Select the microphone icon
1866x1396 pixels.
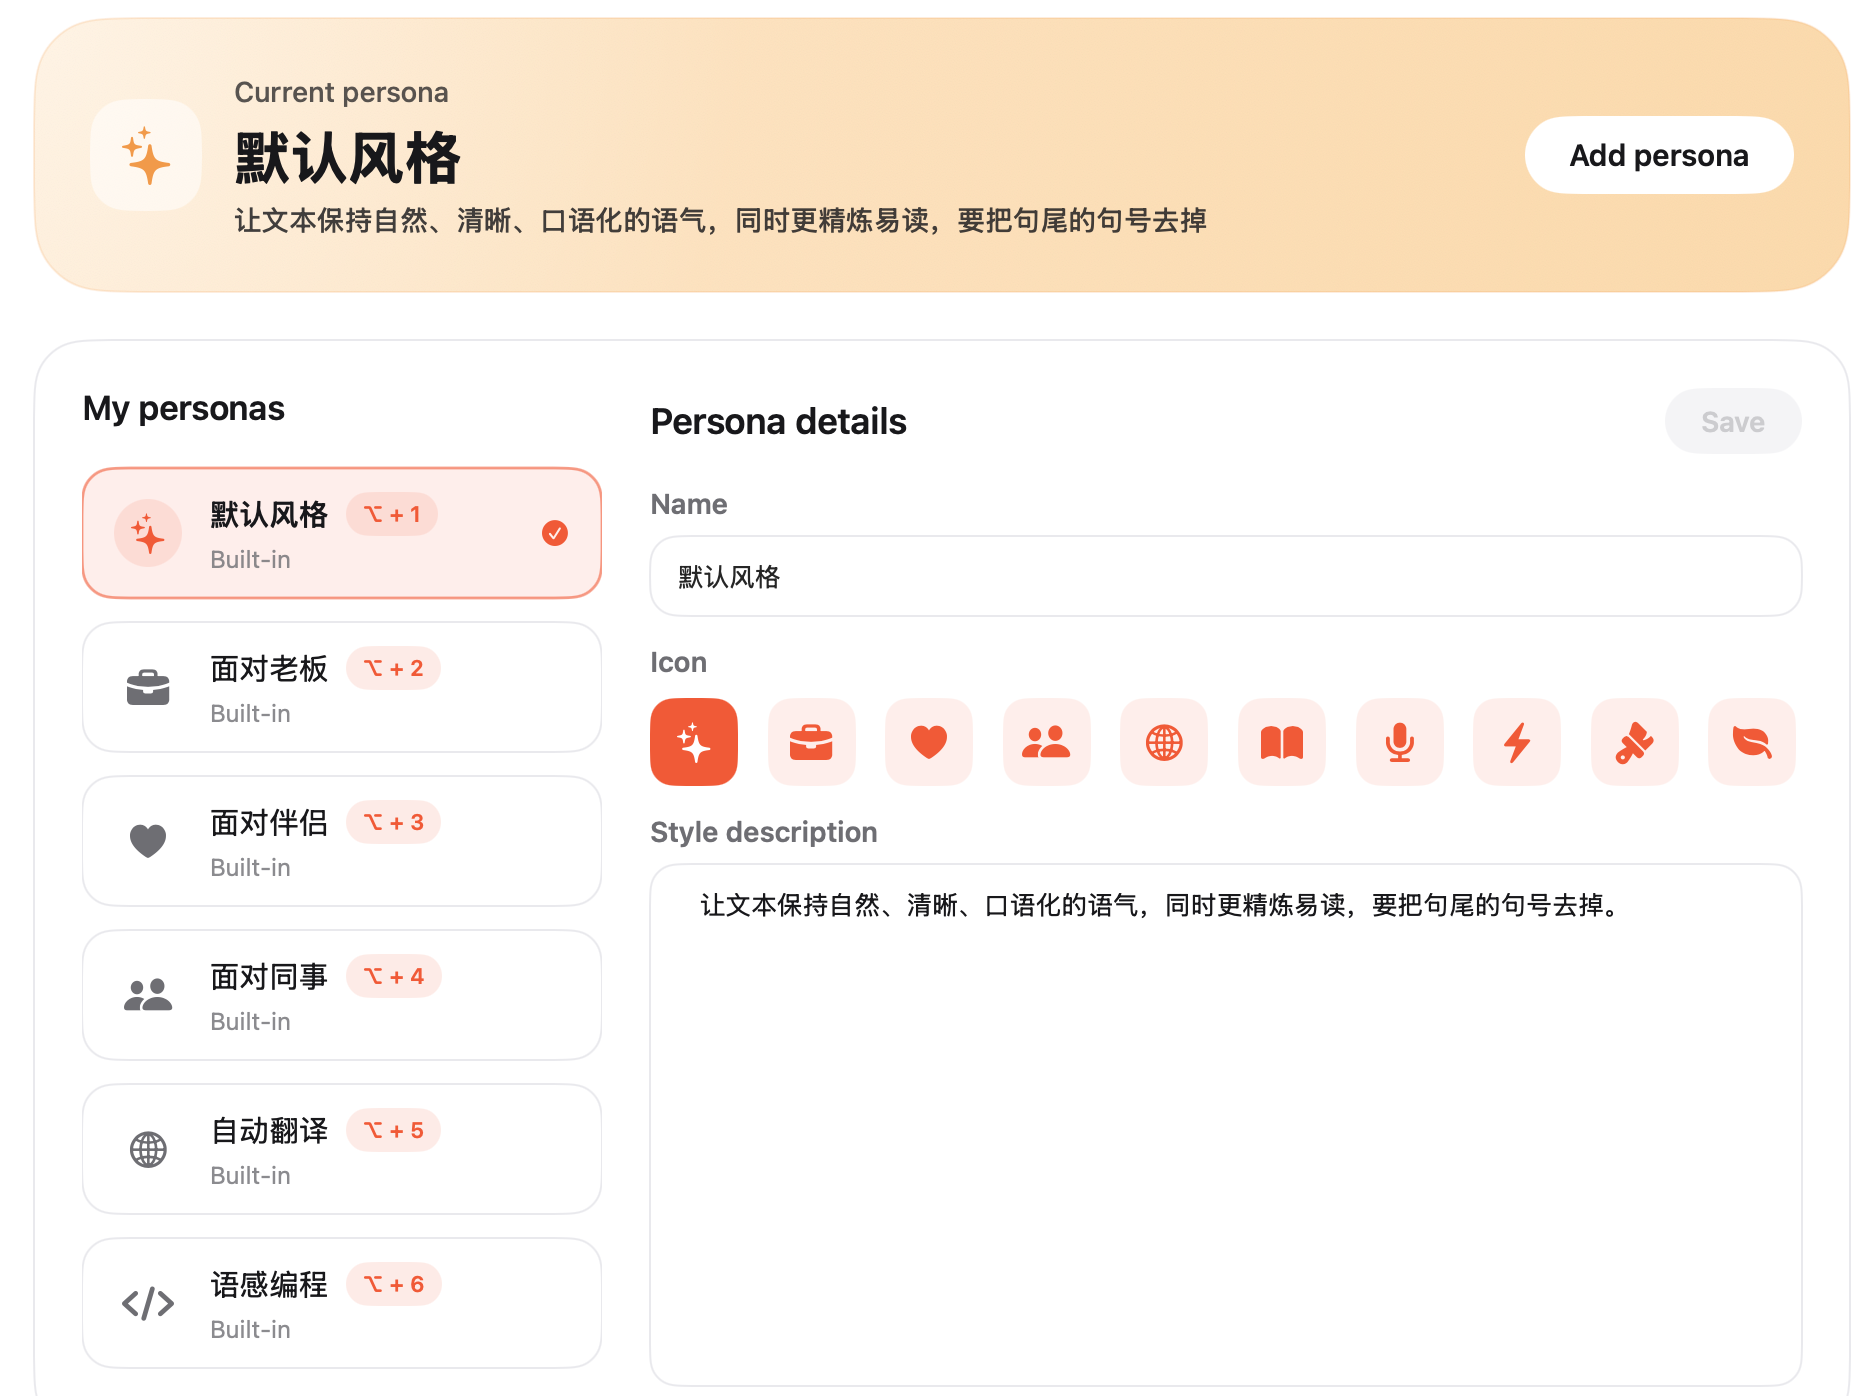1399,742
